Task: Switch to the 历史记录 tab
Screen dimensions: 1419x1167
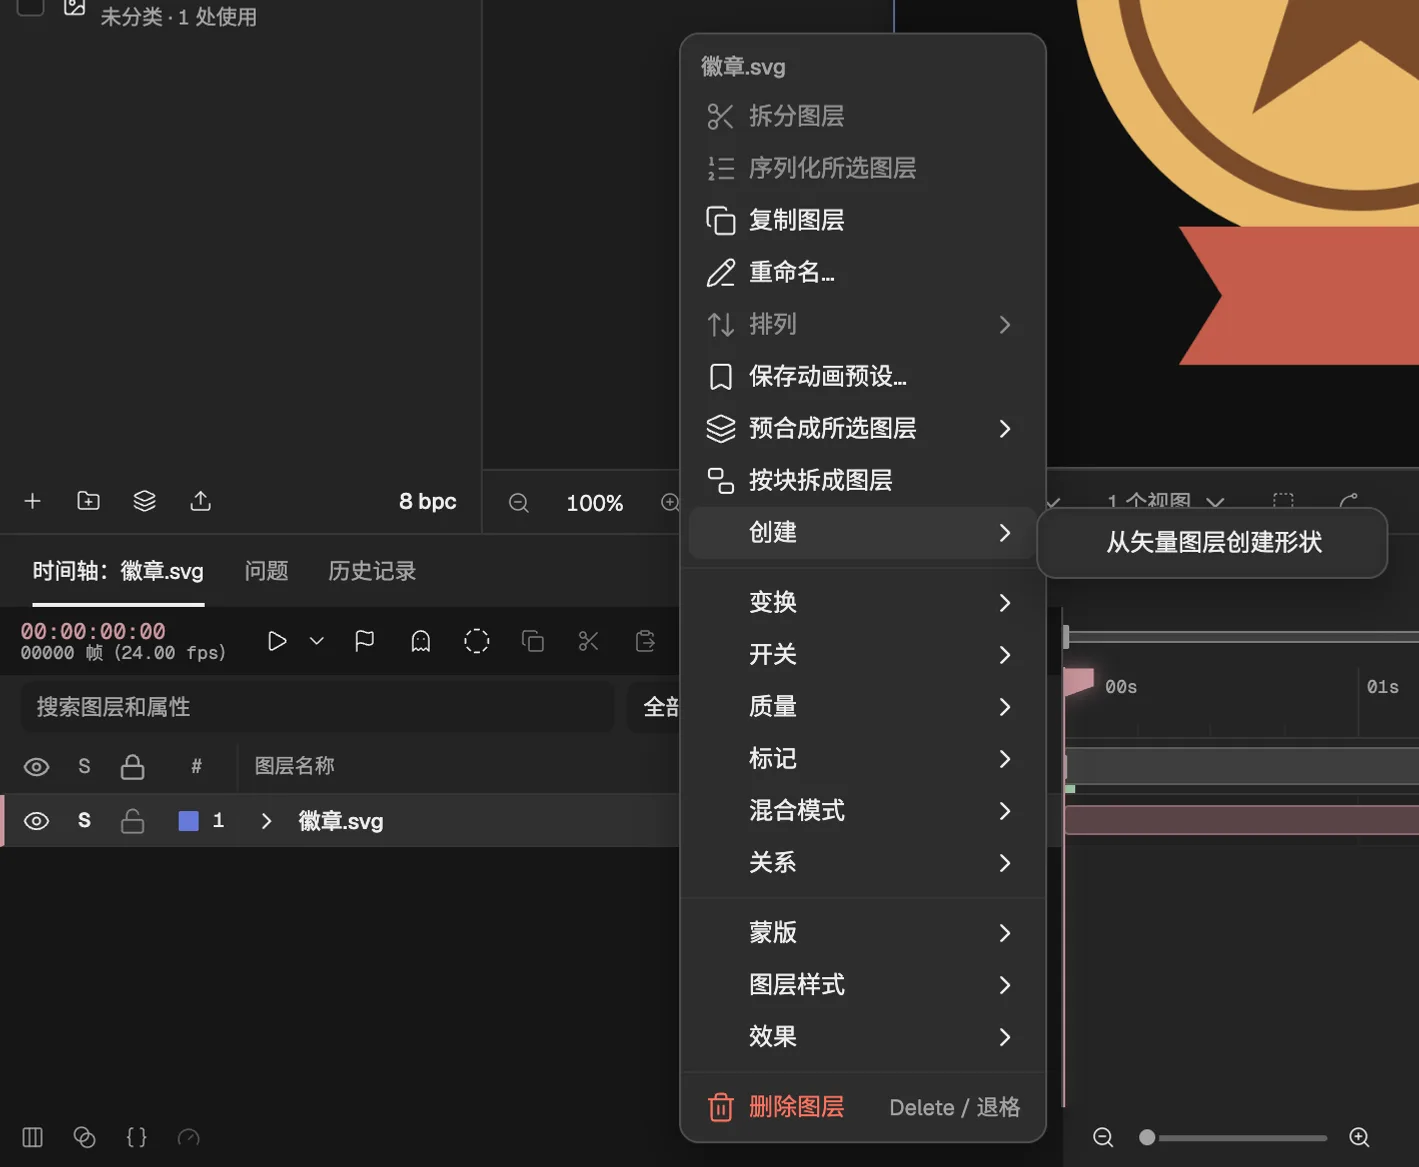Action: (372, 571)
